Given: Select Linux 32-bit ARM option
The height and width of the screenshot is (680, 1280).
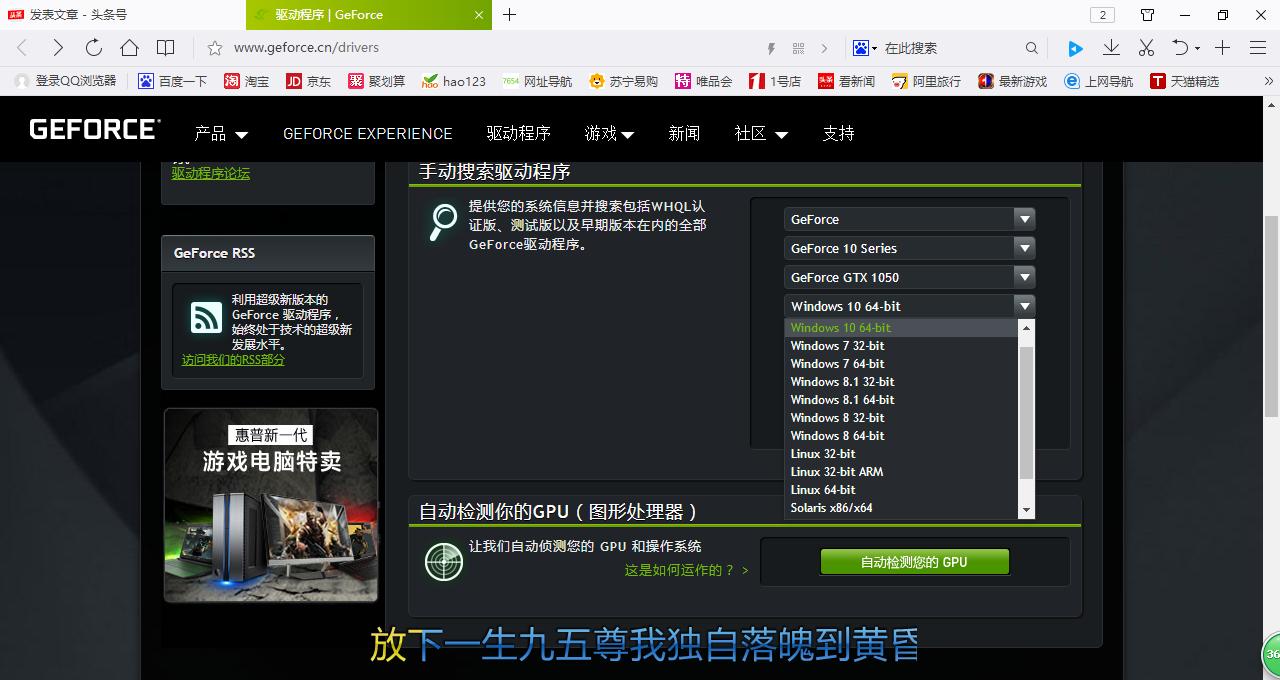Looking at the screenshot, I should [x=901, y=472].
